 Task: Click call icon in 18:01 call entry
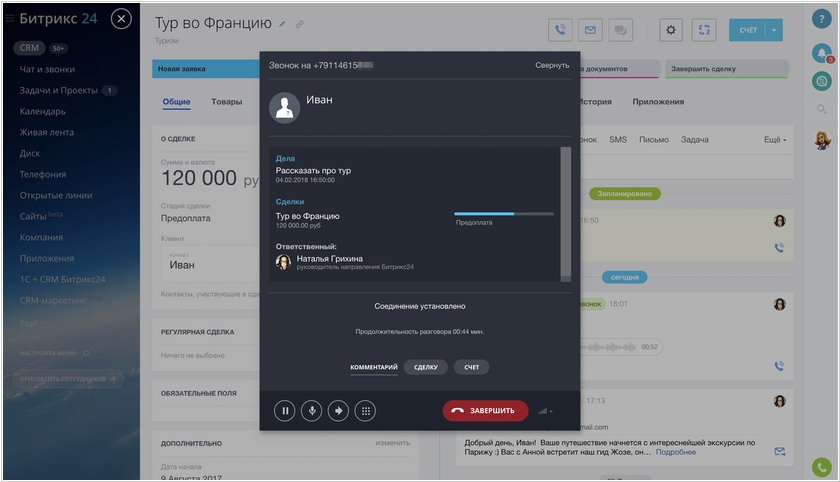[779, 366]
